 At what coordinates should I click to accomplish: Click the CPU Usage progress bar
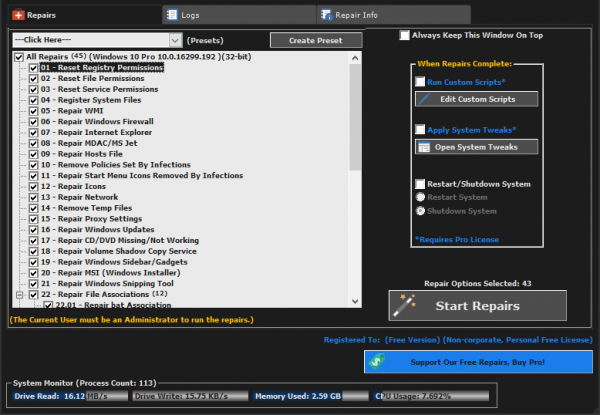pos(431,396)
